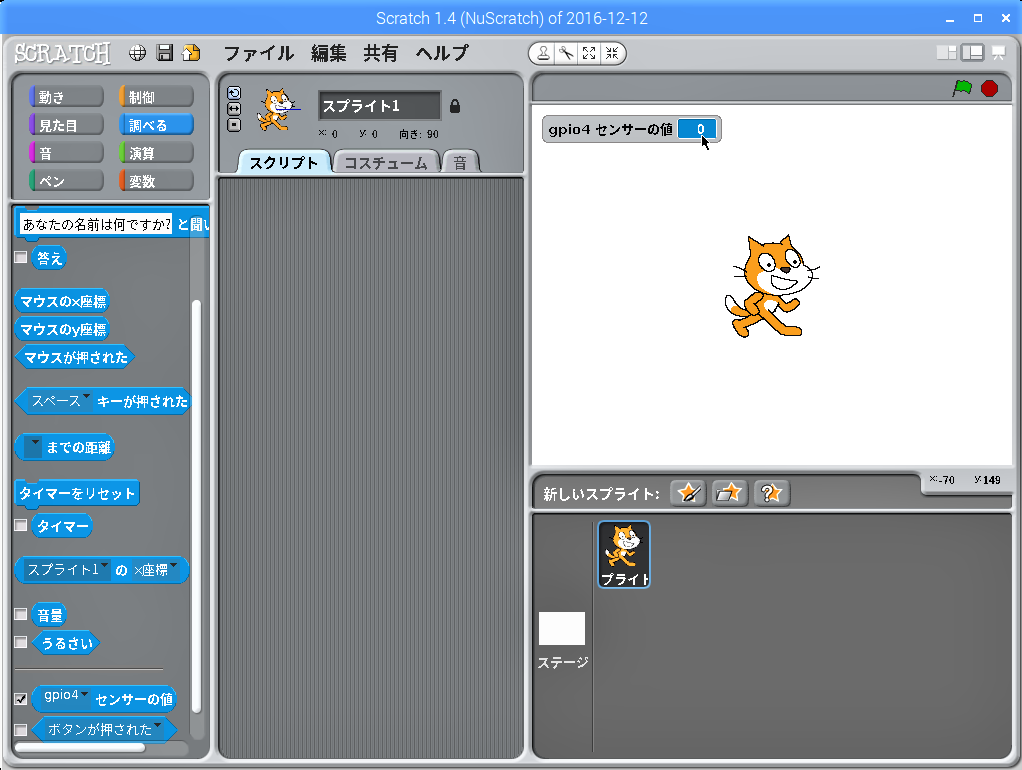Enable the タイマー reporter checkbox
Screen dimensions: 1022x770
coord(21,525)
